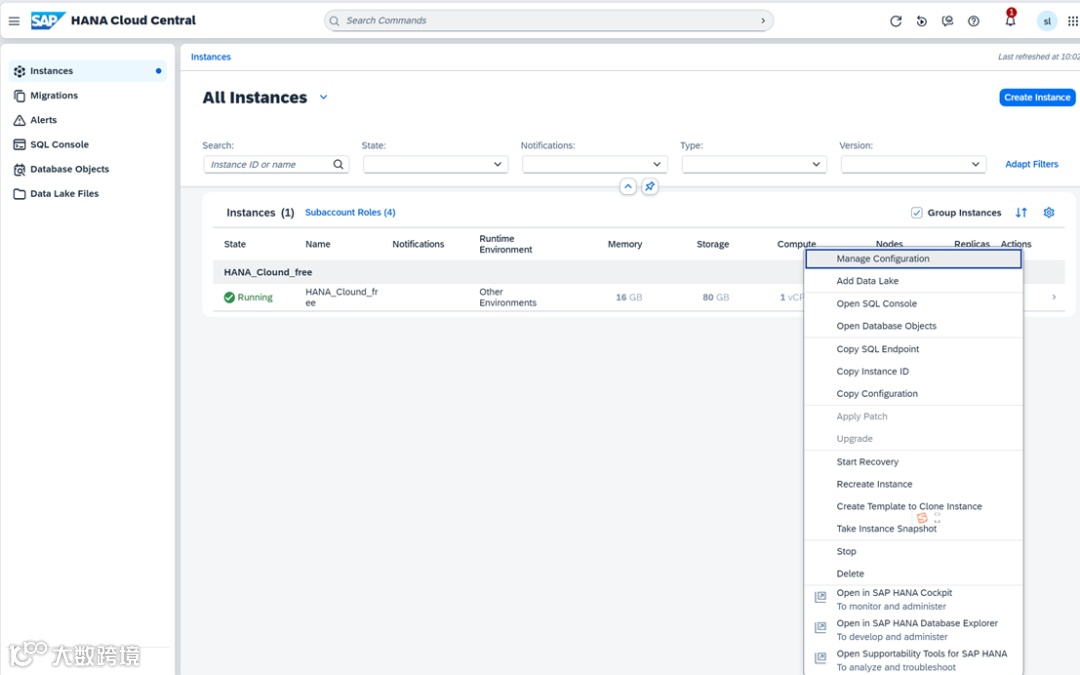Open the user avatar menu
The height and width of the screenshot is (675, 1080).
(1046, 21)
